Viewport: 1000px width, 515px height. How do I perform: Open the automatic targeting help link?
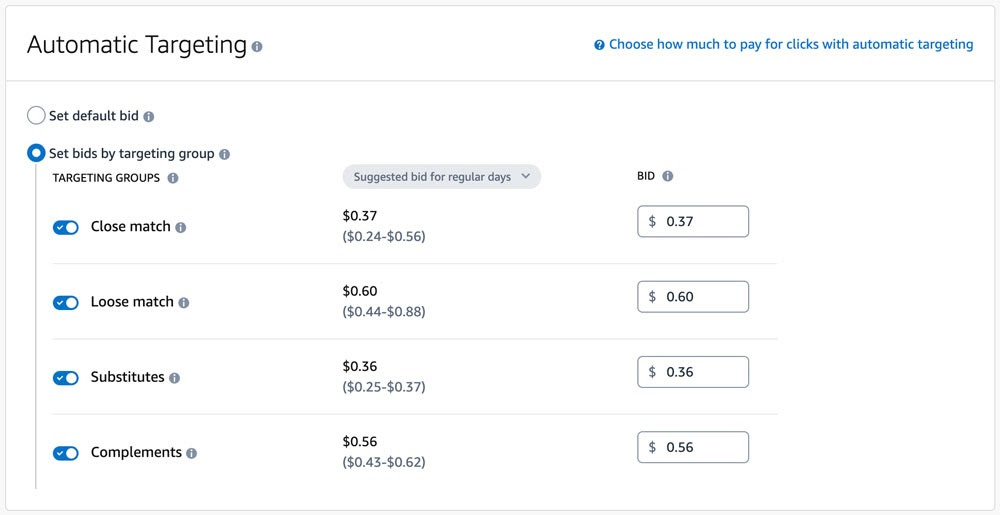(x=790, y=44)
